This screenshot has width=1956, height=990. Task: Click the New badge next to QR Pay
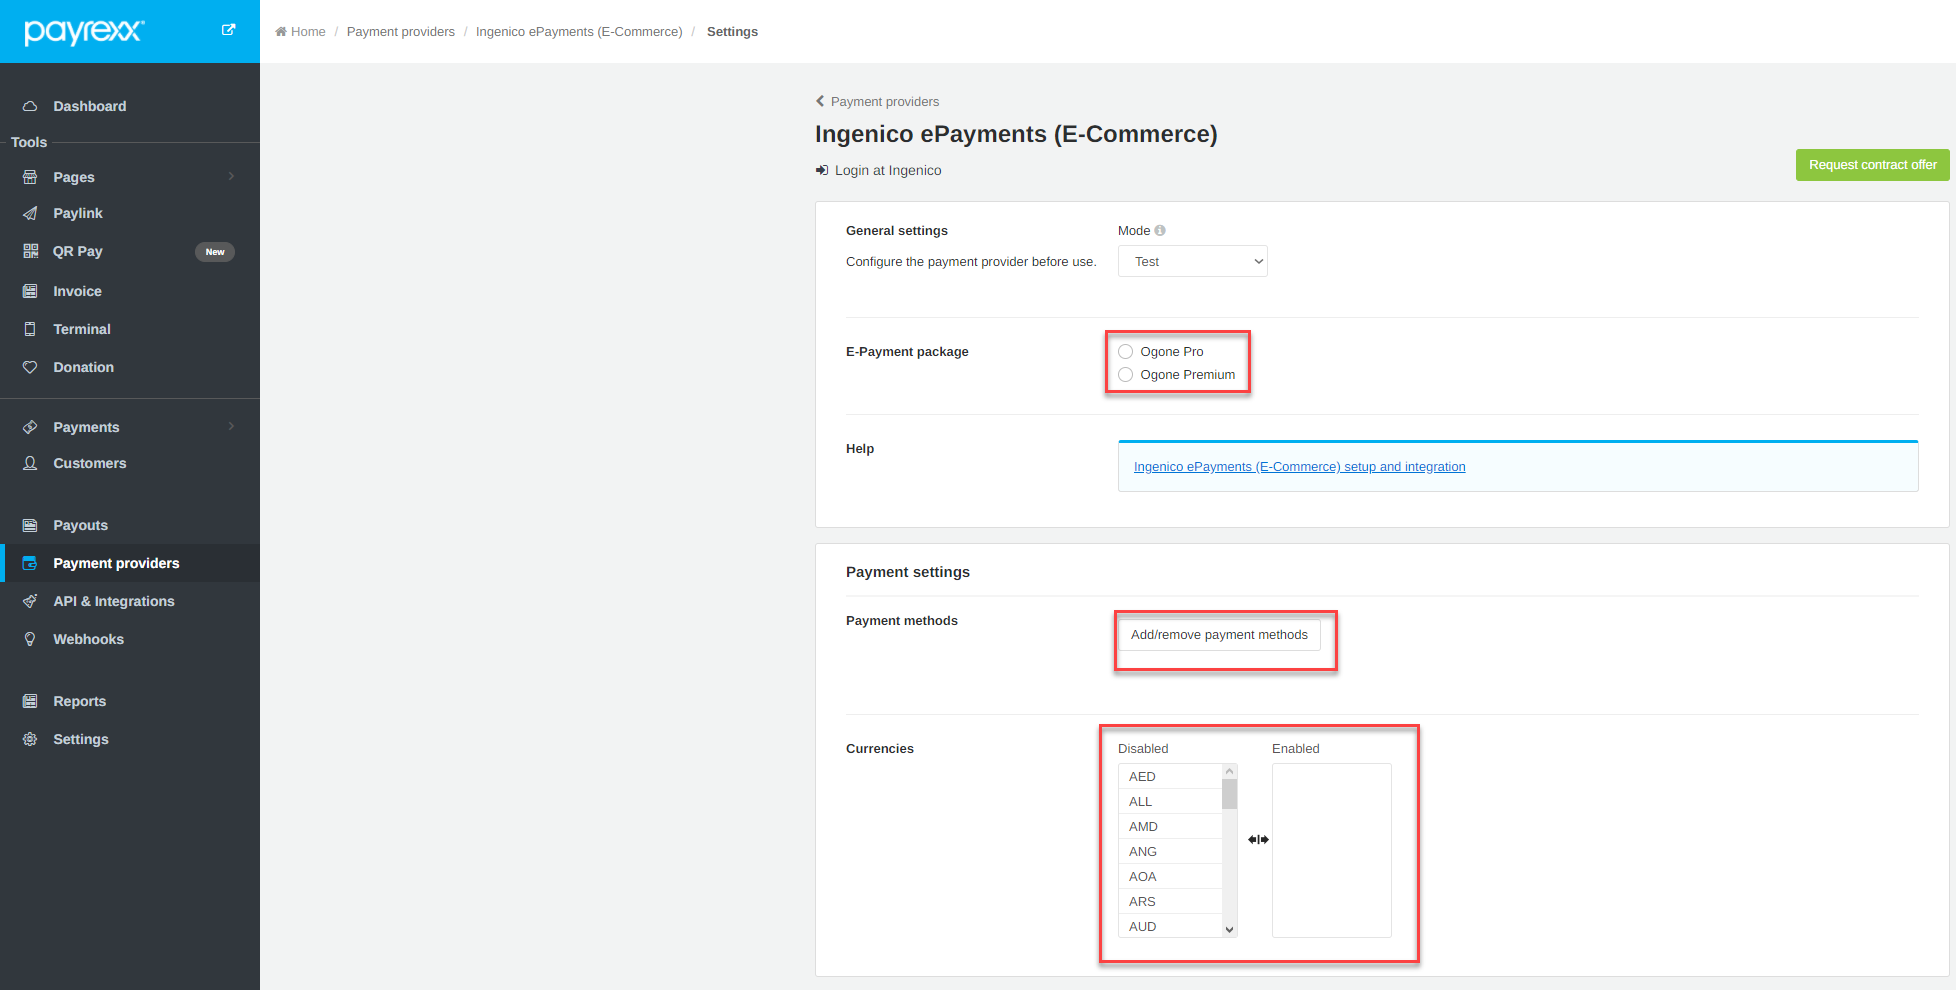214,252
